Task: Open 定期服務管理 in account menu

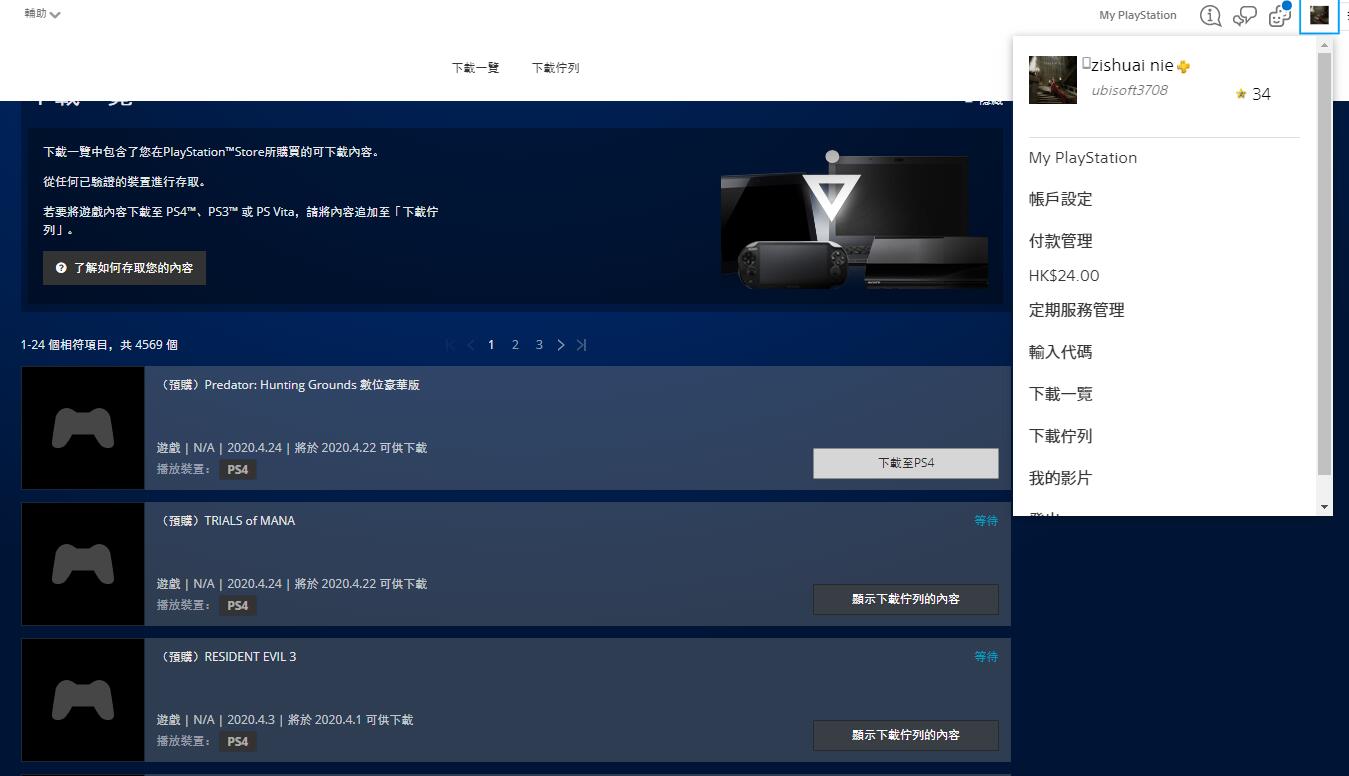Action: tap(1077, 310)
